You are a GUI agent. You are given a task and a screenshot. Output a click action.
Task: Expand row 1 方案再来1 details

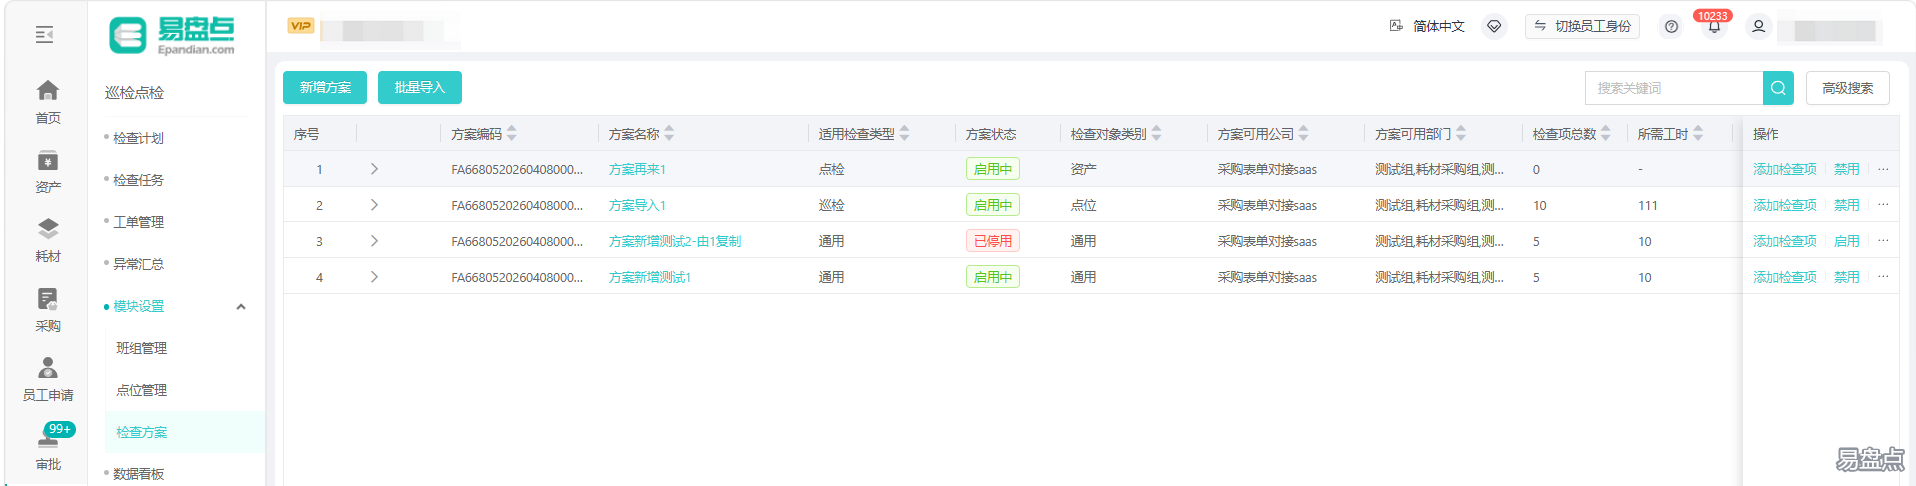(x=374, y=169)
